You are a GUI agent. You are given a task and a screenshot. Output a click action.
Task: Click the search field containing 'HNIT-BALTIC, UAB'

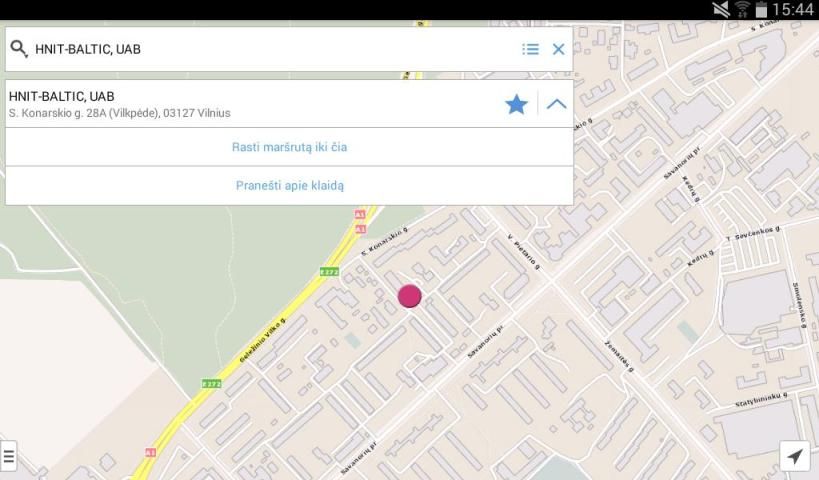click(x=270, y=49)
